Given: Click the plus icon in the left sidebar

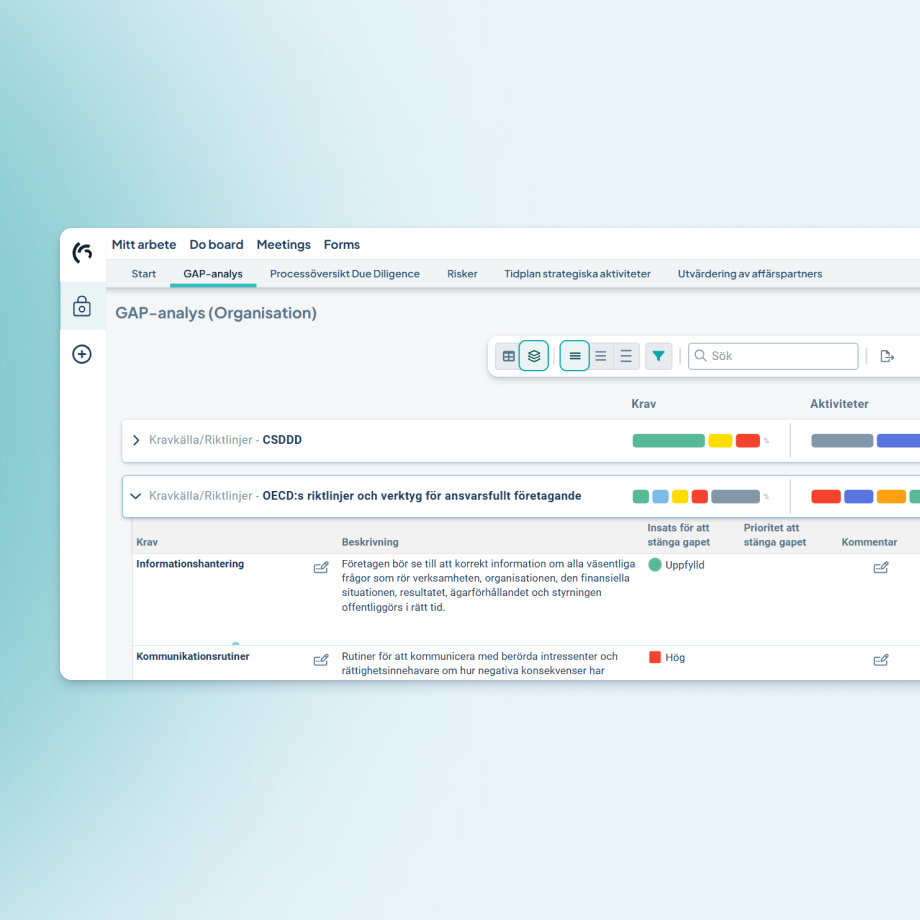Looking at the screenshot, I should click(82, 354).
